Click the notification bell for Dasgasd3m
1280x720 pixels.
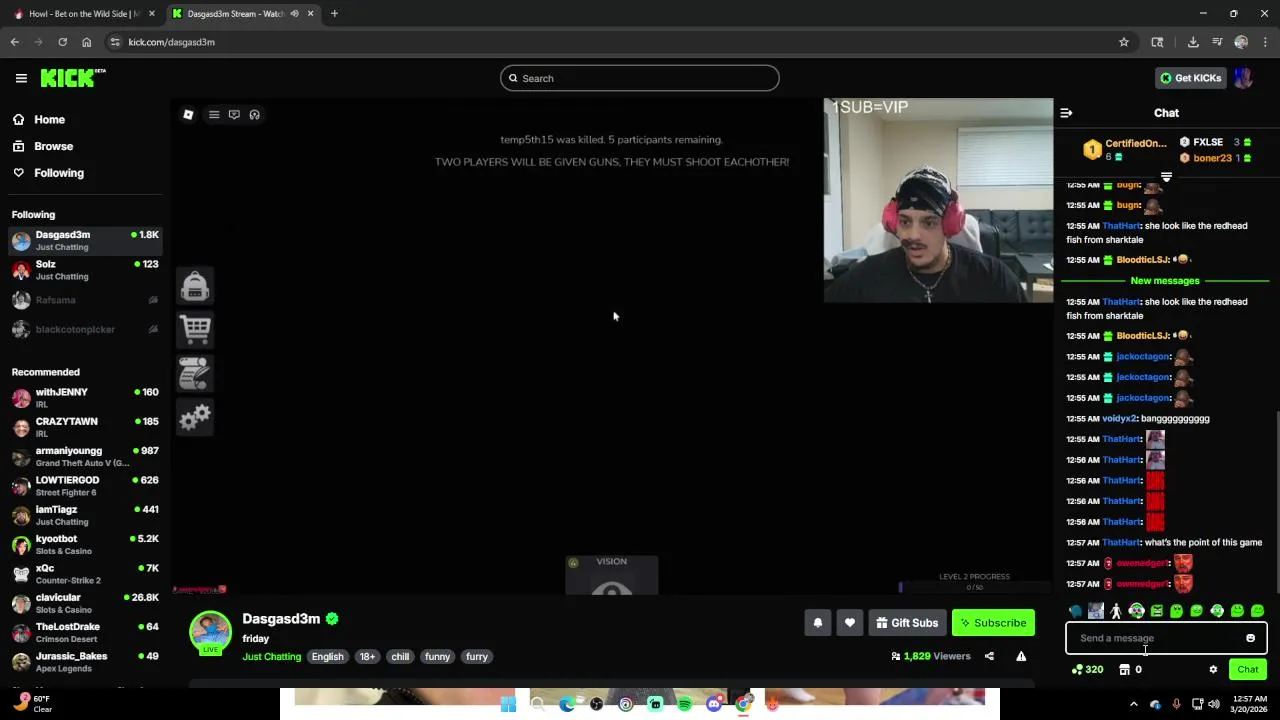(818, 623)
